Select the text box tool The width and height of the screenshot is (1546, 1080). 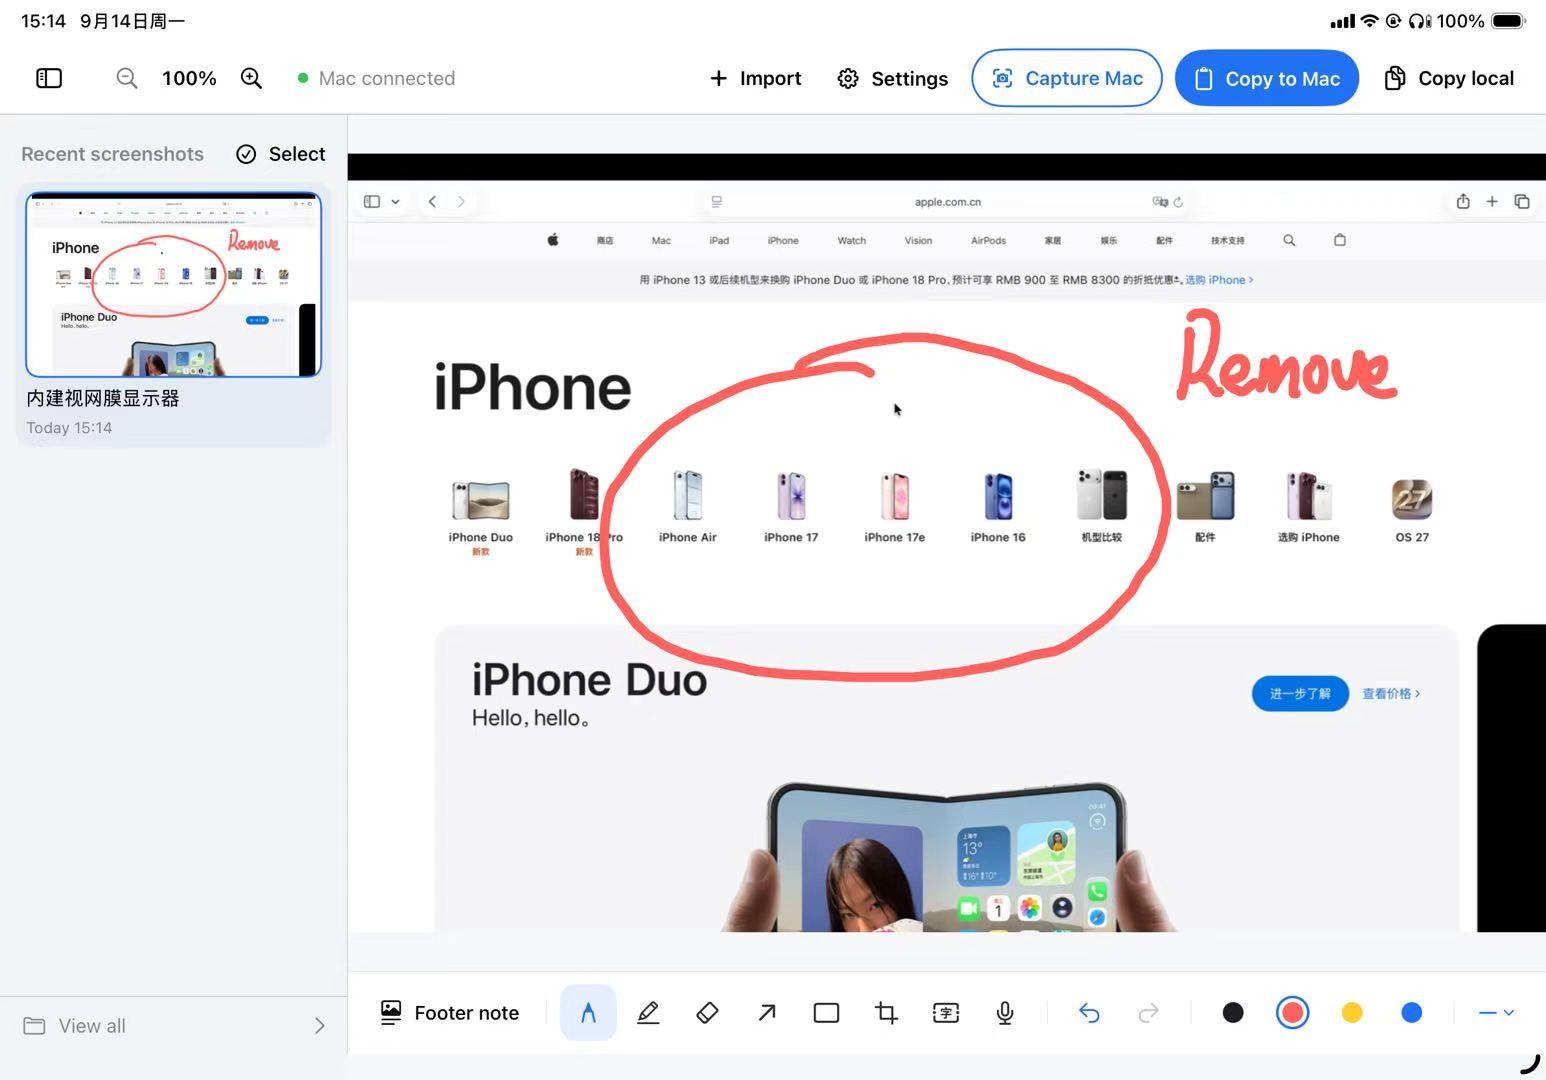point(946,1013)
